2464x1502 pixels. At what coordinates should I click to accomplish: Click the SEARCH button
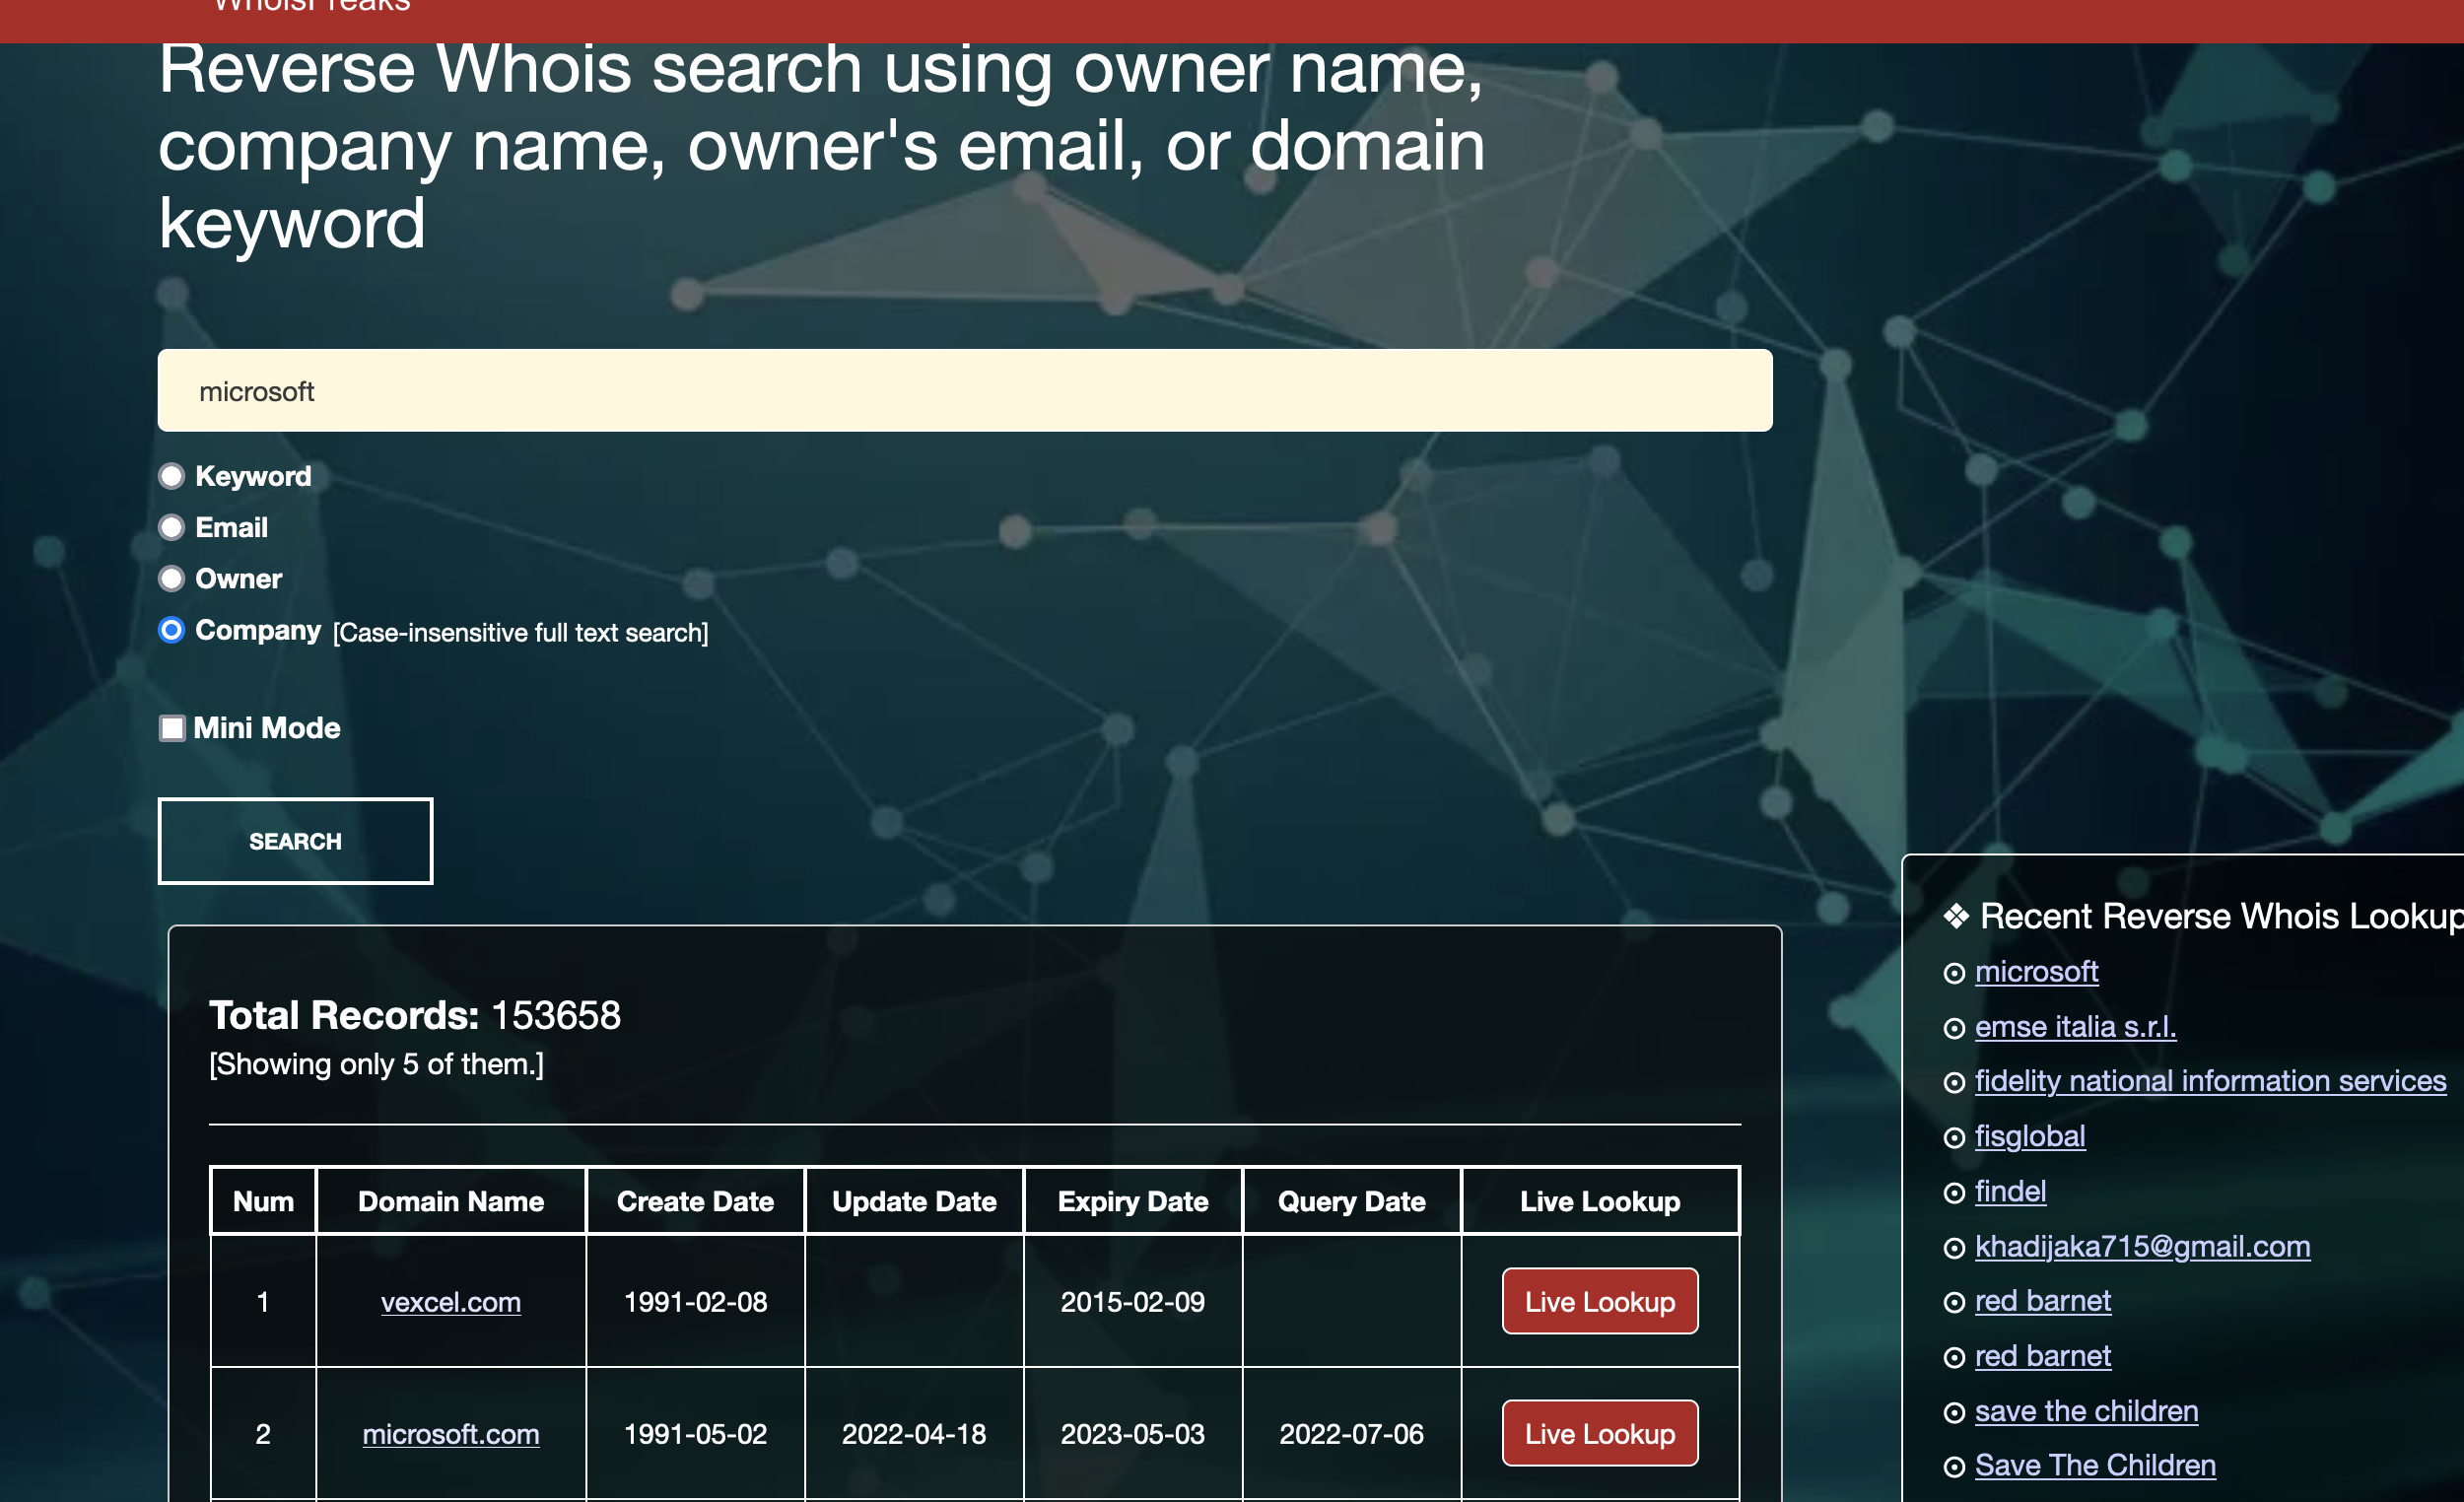click(295, 841)
